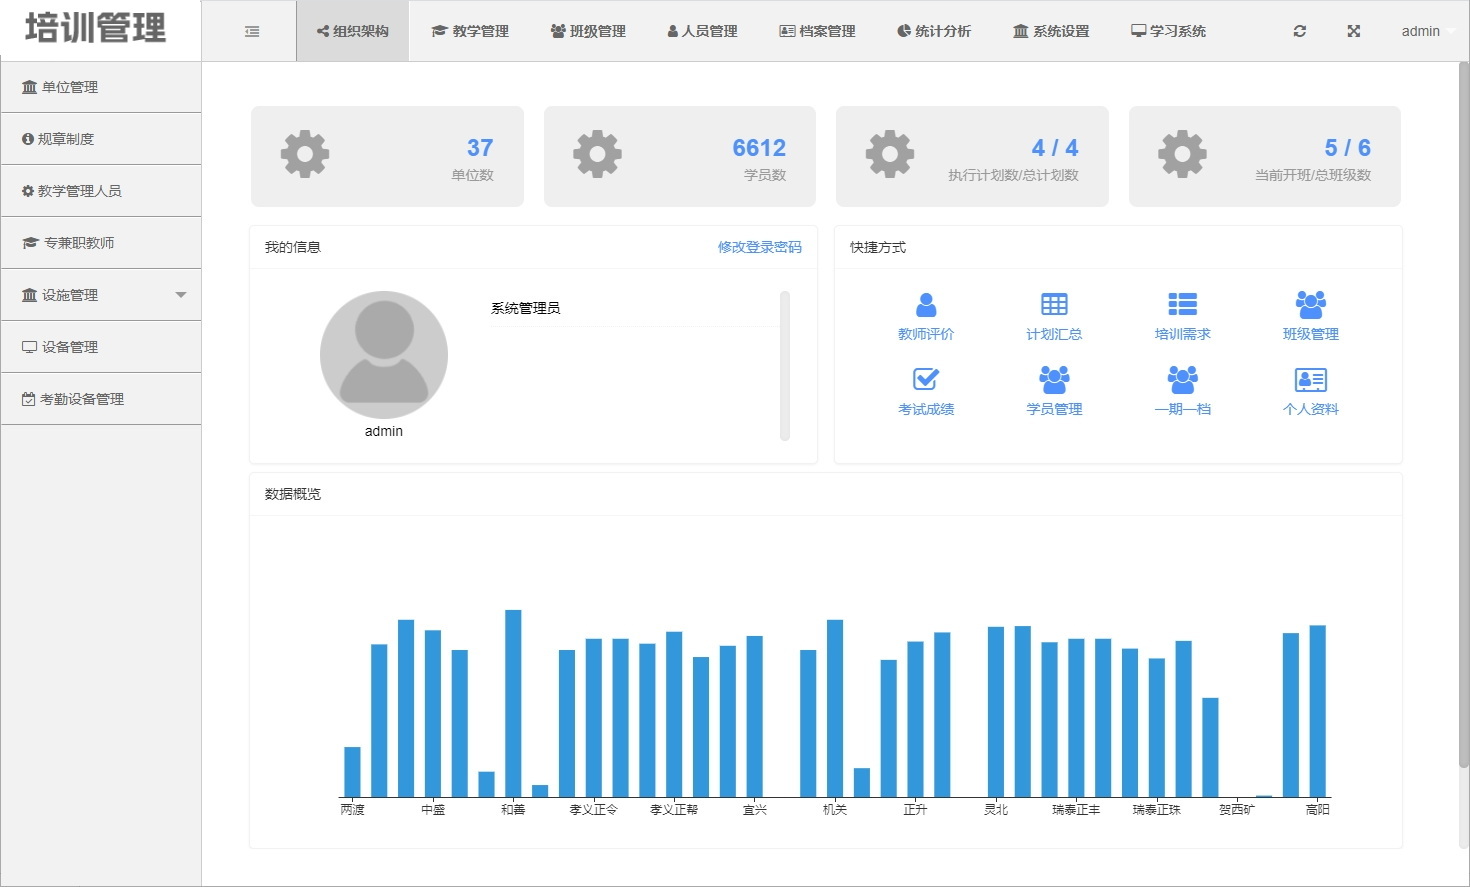The image size is (1470, 887).
Task: Open the 班级管理 shortcut group icon
Action: pos(1310,305)
